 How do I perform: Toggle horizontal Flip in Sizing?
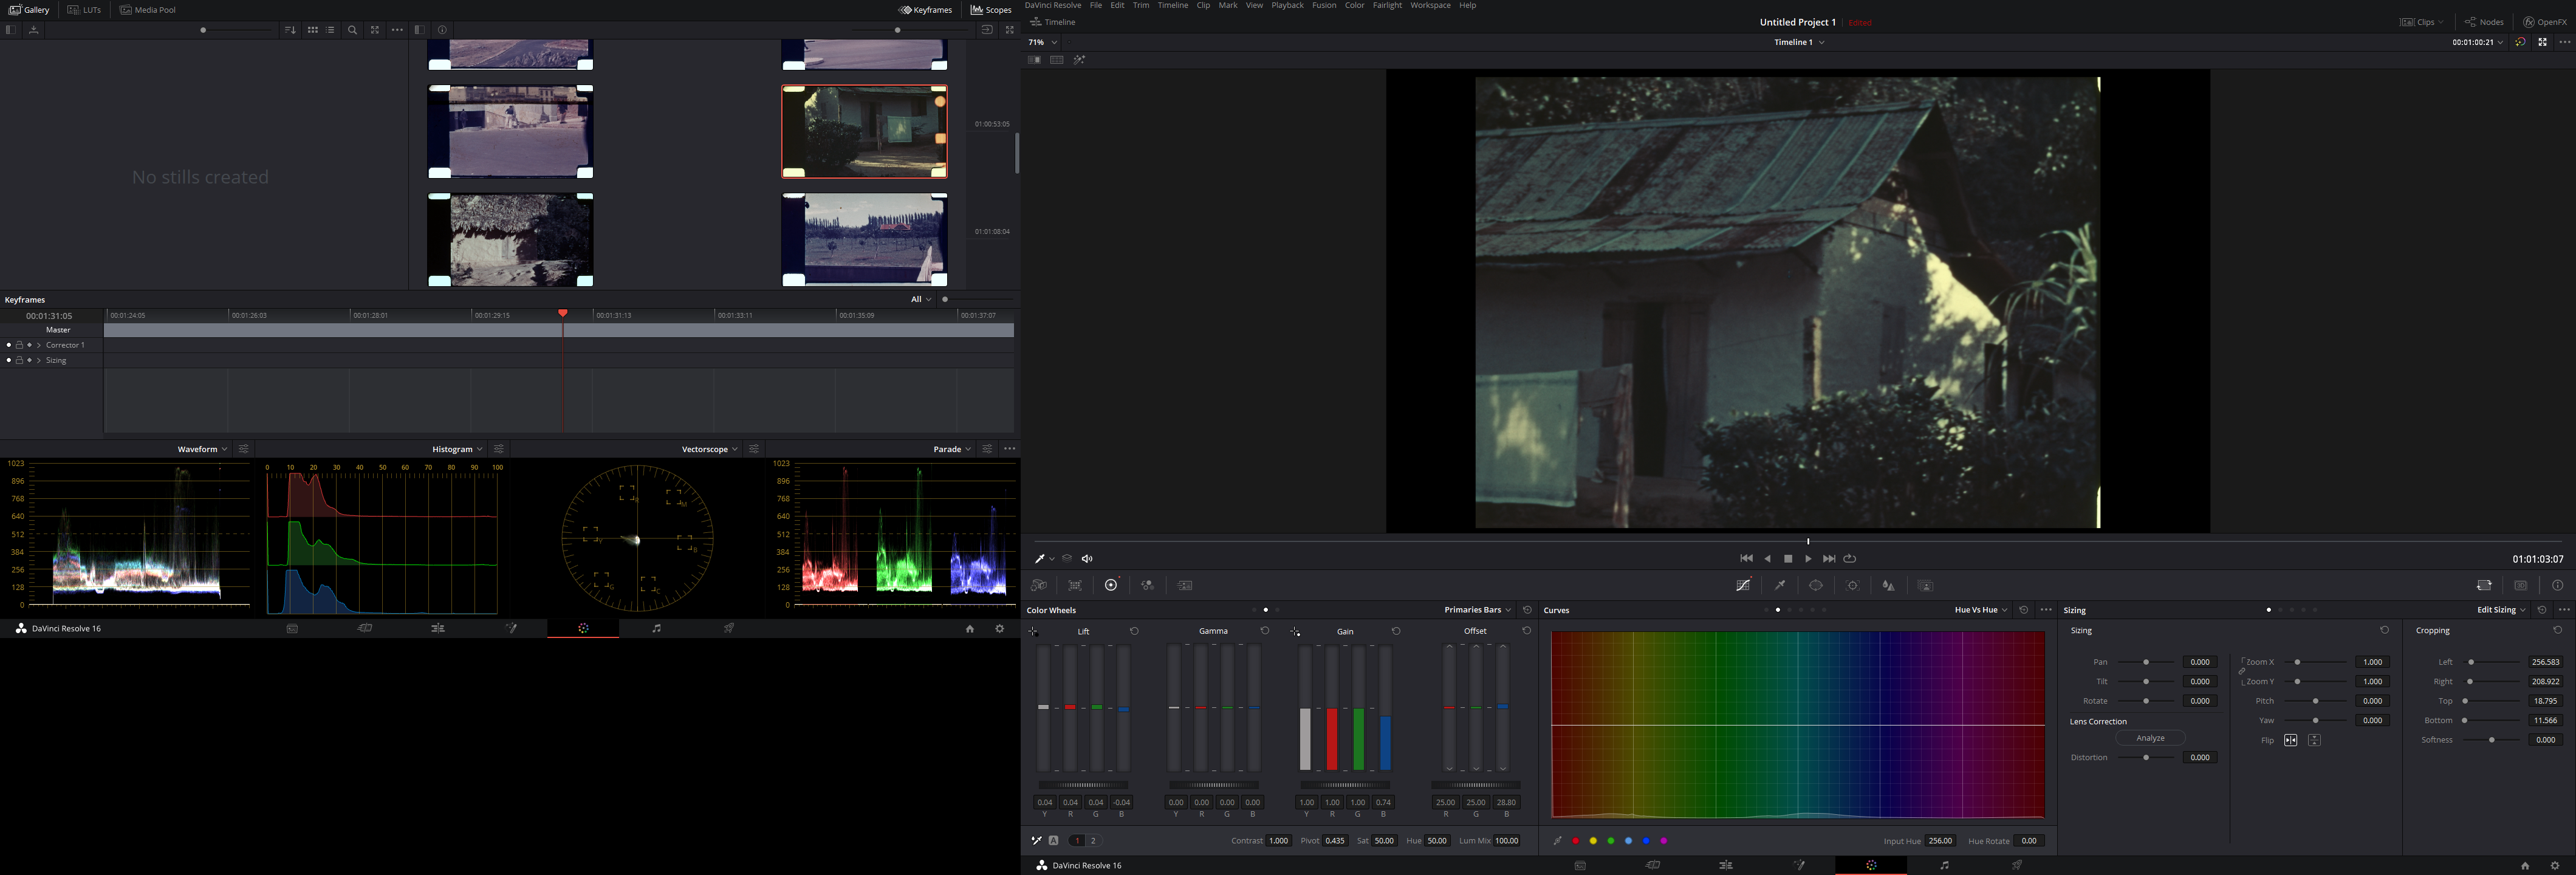[2290, 740]
